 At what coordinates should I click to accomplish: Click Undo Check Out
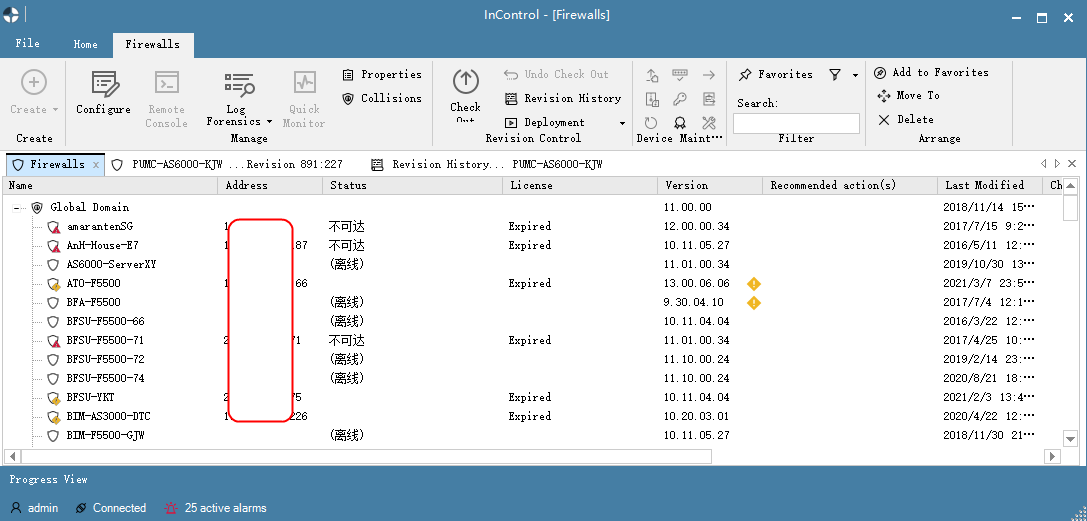[556, 74]
